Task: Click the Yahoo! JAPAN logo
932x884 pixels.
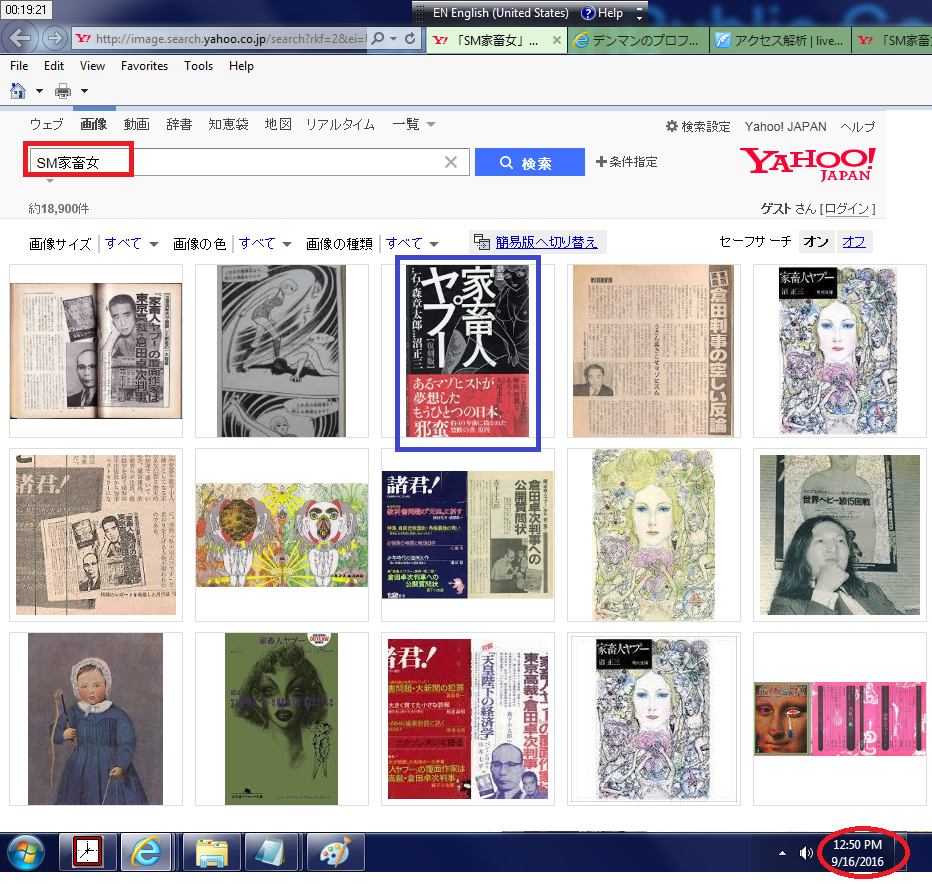Action: pos(807,163)
